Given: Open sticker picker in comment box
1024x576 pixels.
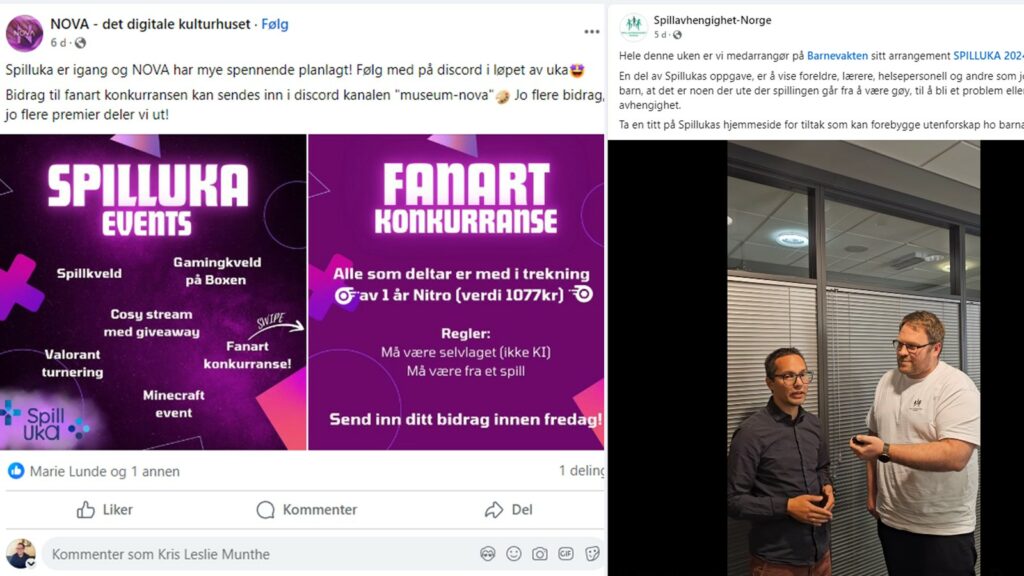Looking at the screenshot, I should pyautogui.click(x=592, y=554).
